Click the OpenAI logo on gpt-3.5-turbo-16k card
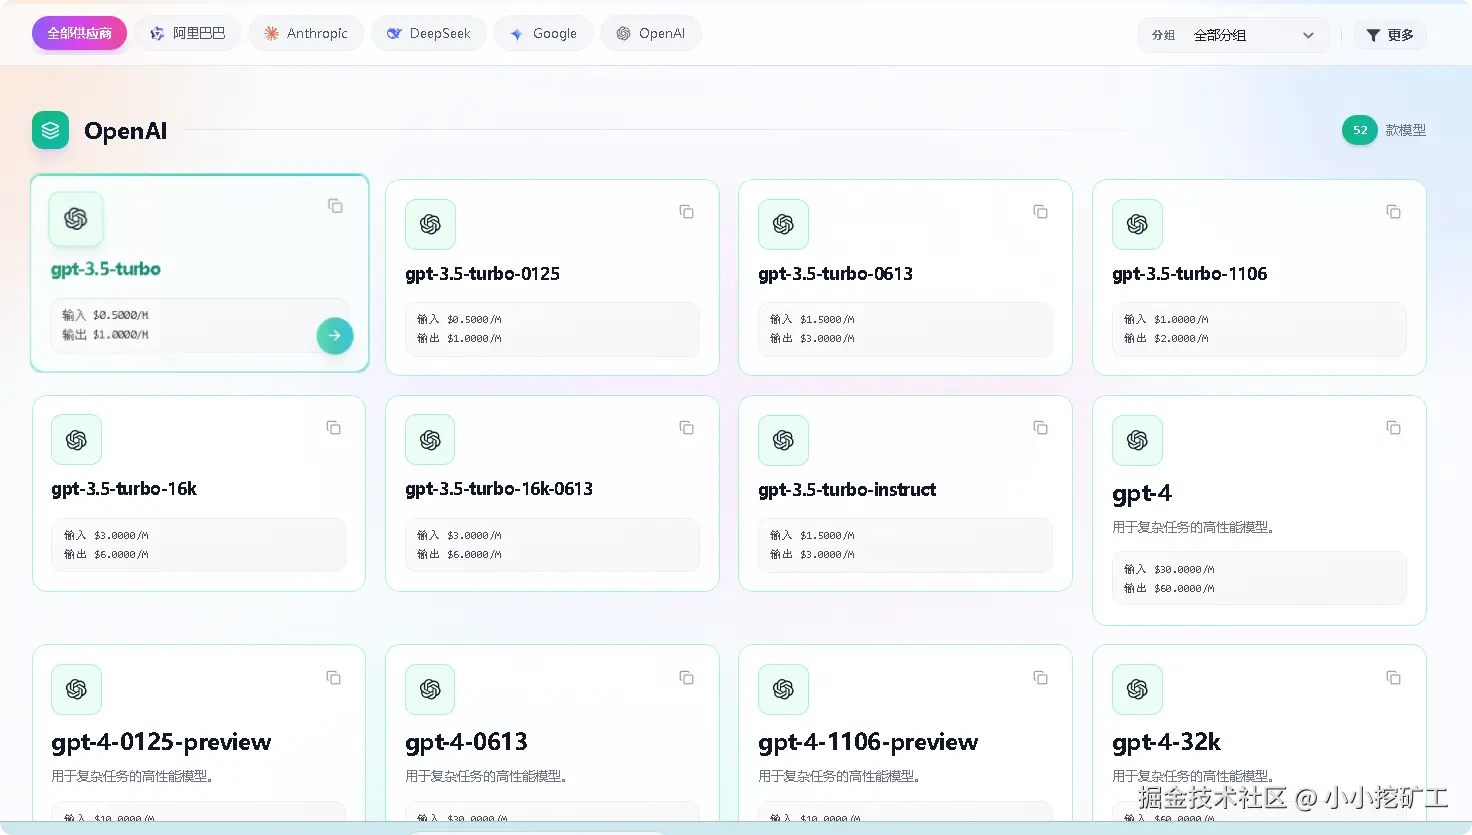Viewport: 1472px width, 835px height. 76,440
